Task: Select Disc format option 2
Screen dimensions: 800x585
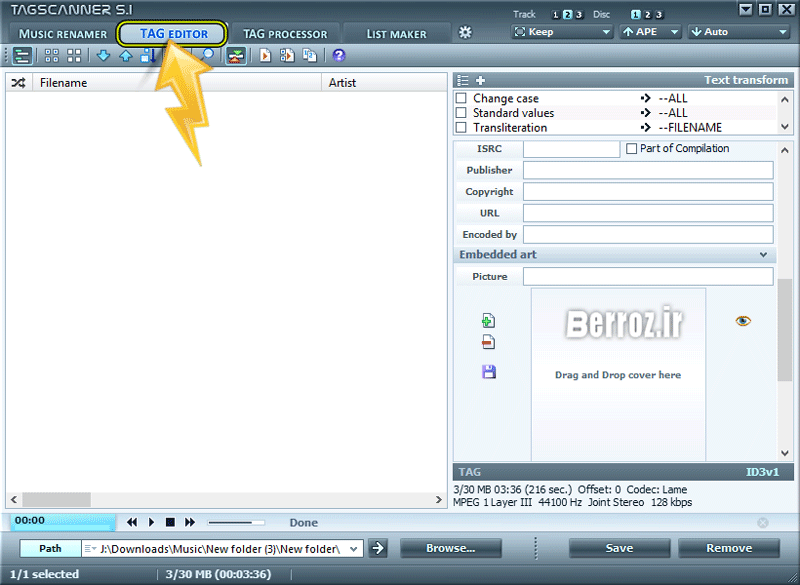Action: pos(647,15)
